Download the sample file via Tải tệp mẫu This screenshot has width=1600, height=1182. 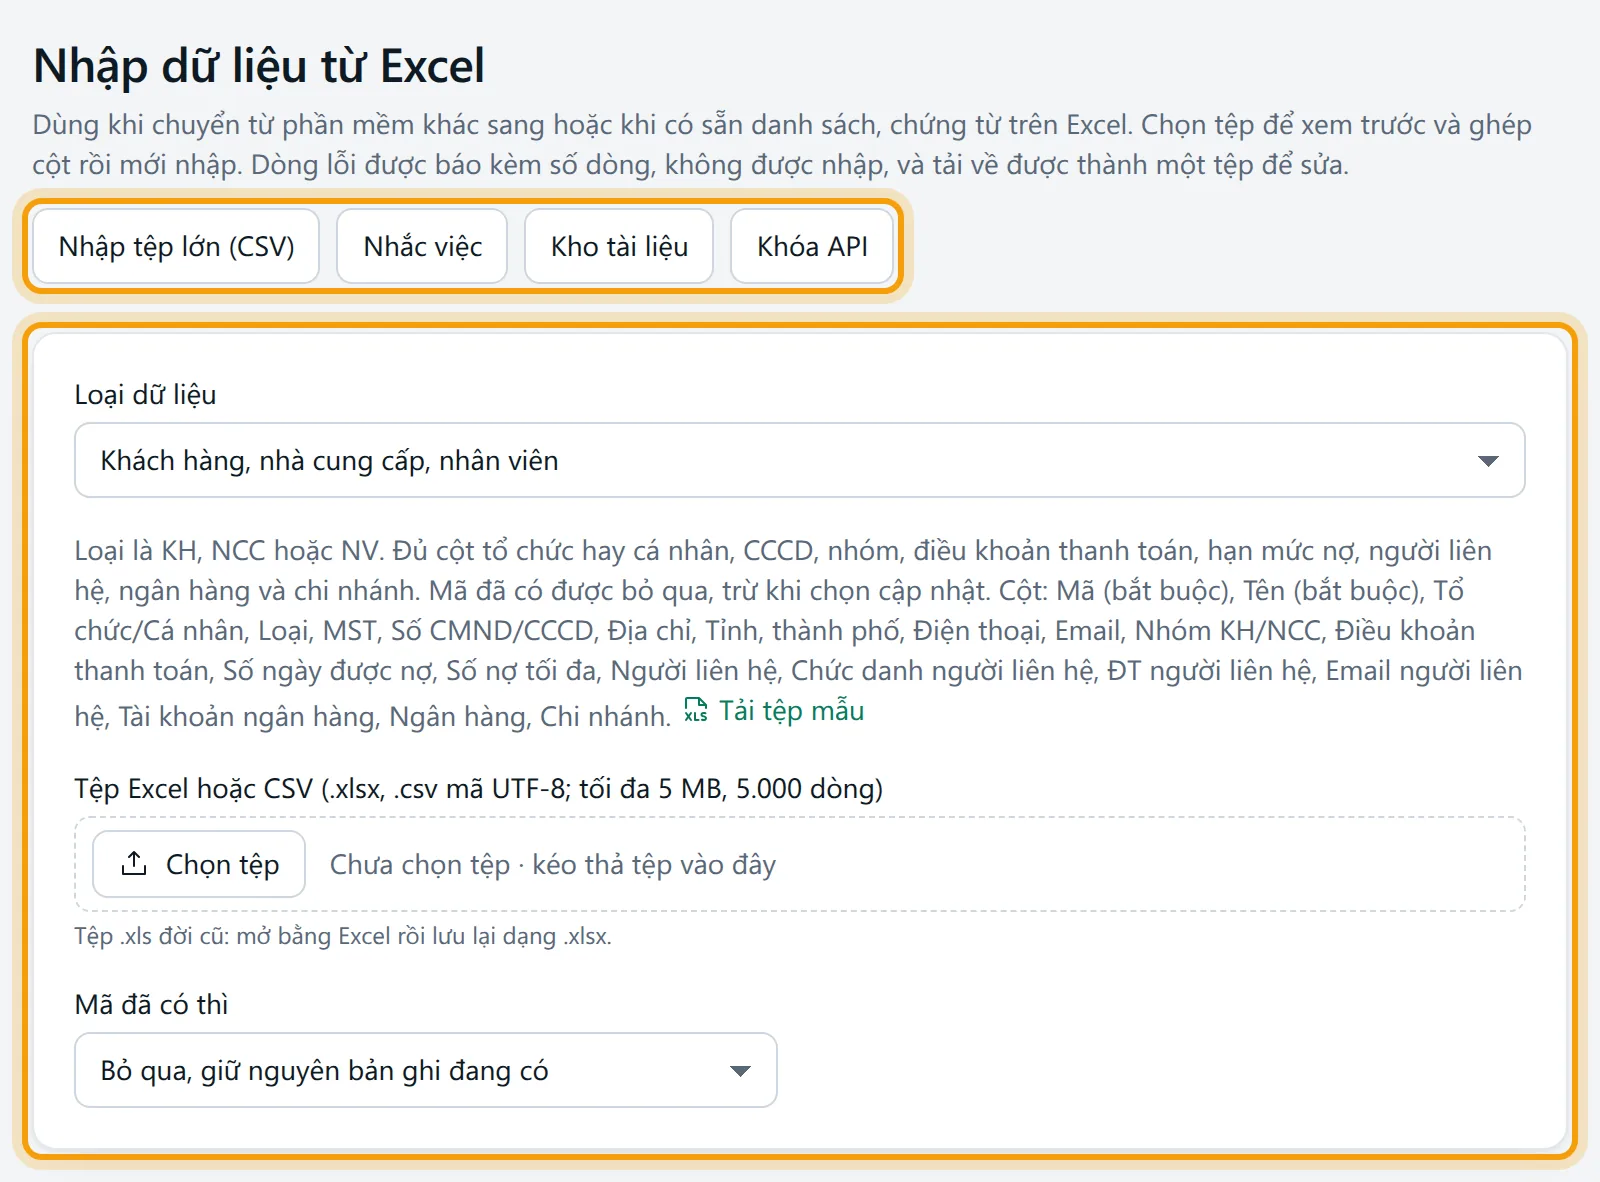click(x=774, y=710)
